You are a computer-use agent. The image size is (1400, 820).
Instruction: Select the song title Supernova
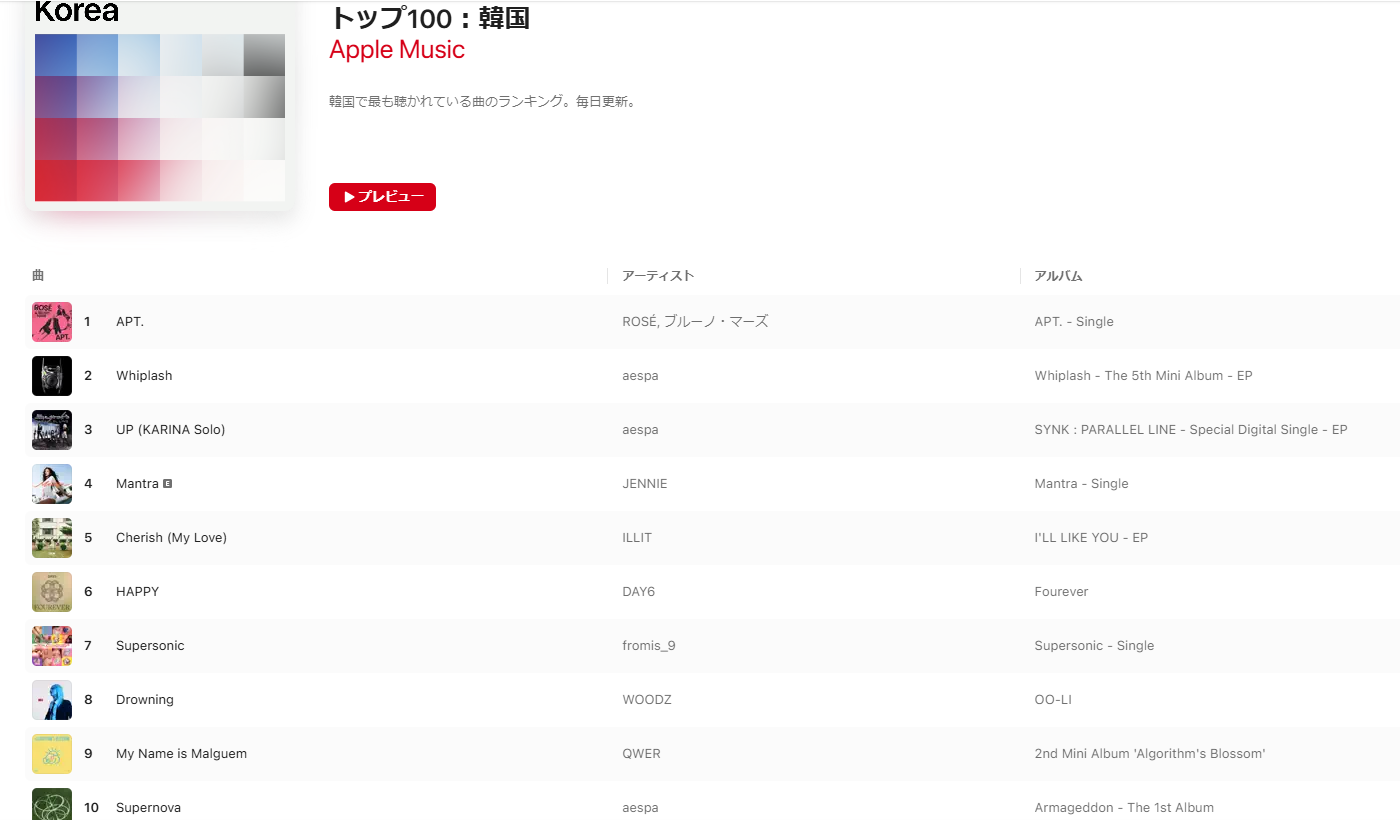point(148,808)
